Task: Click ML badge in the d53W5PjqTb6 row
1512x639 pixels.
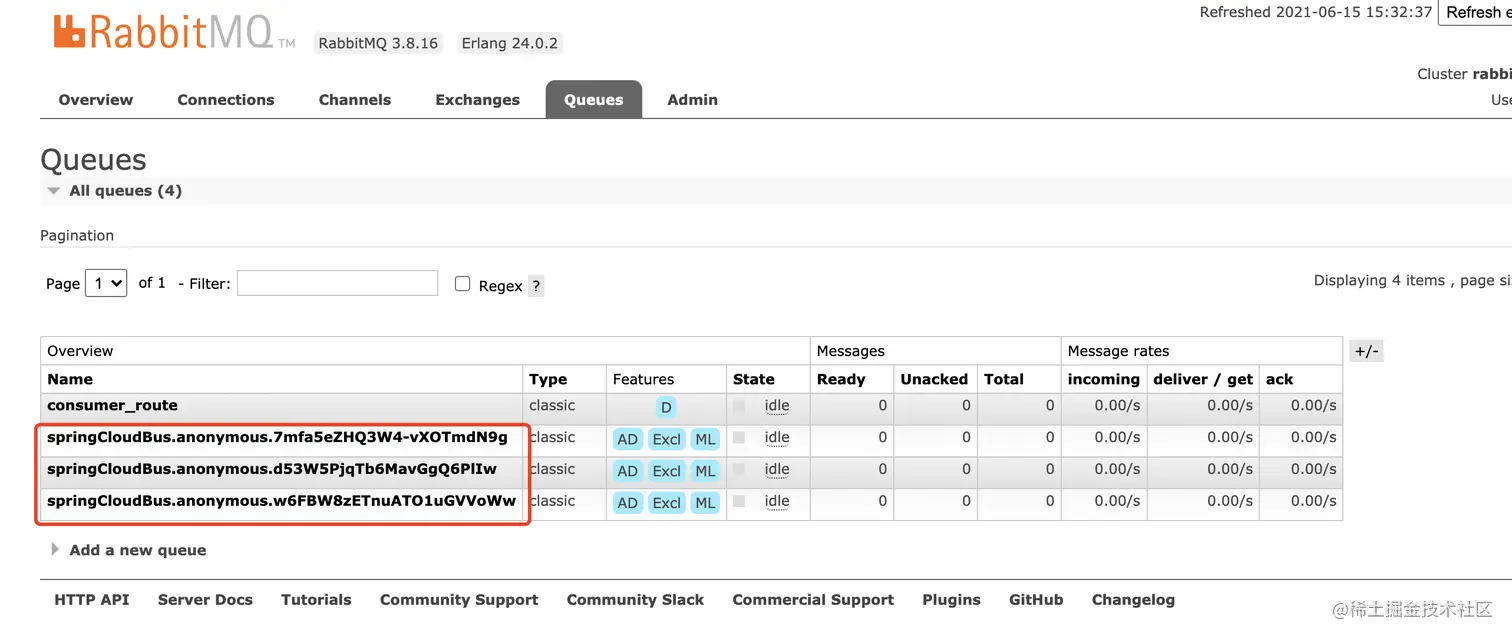Action: (x=705, y=471)
